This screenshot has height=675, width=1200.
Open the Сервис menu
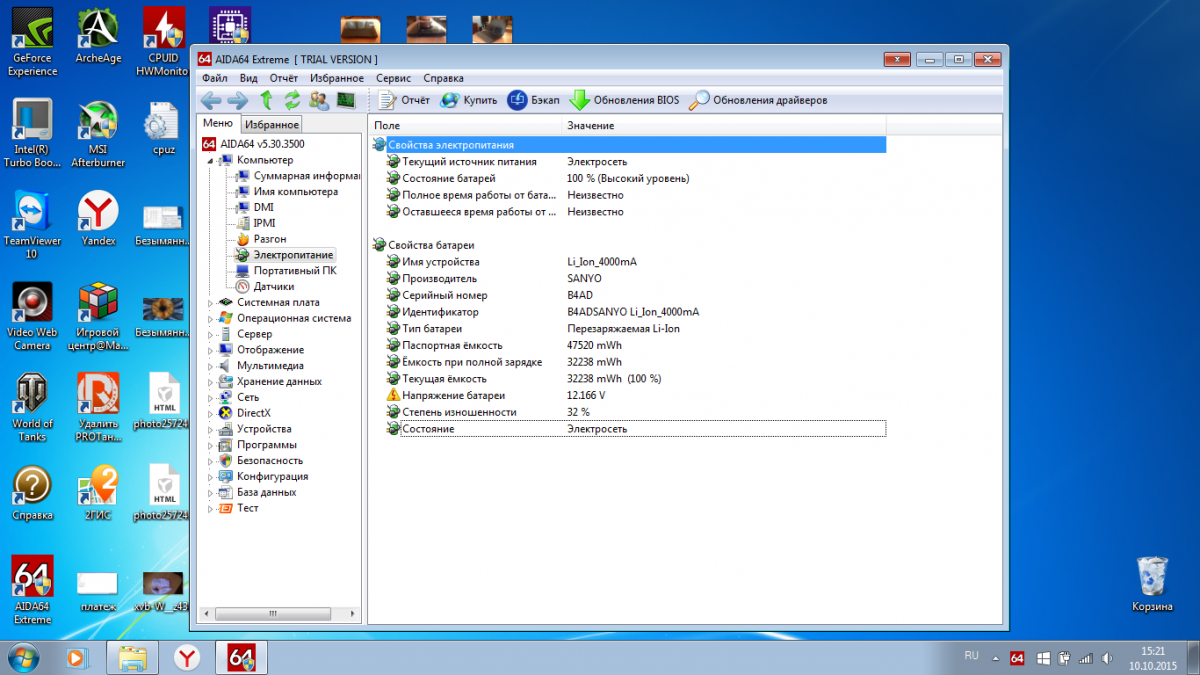click(393, 78)
